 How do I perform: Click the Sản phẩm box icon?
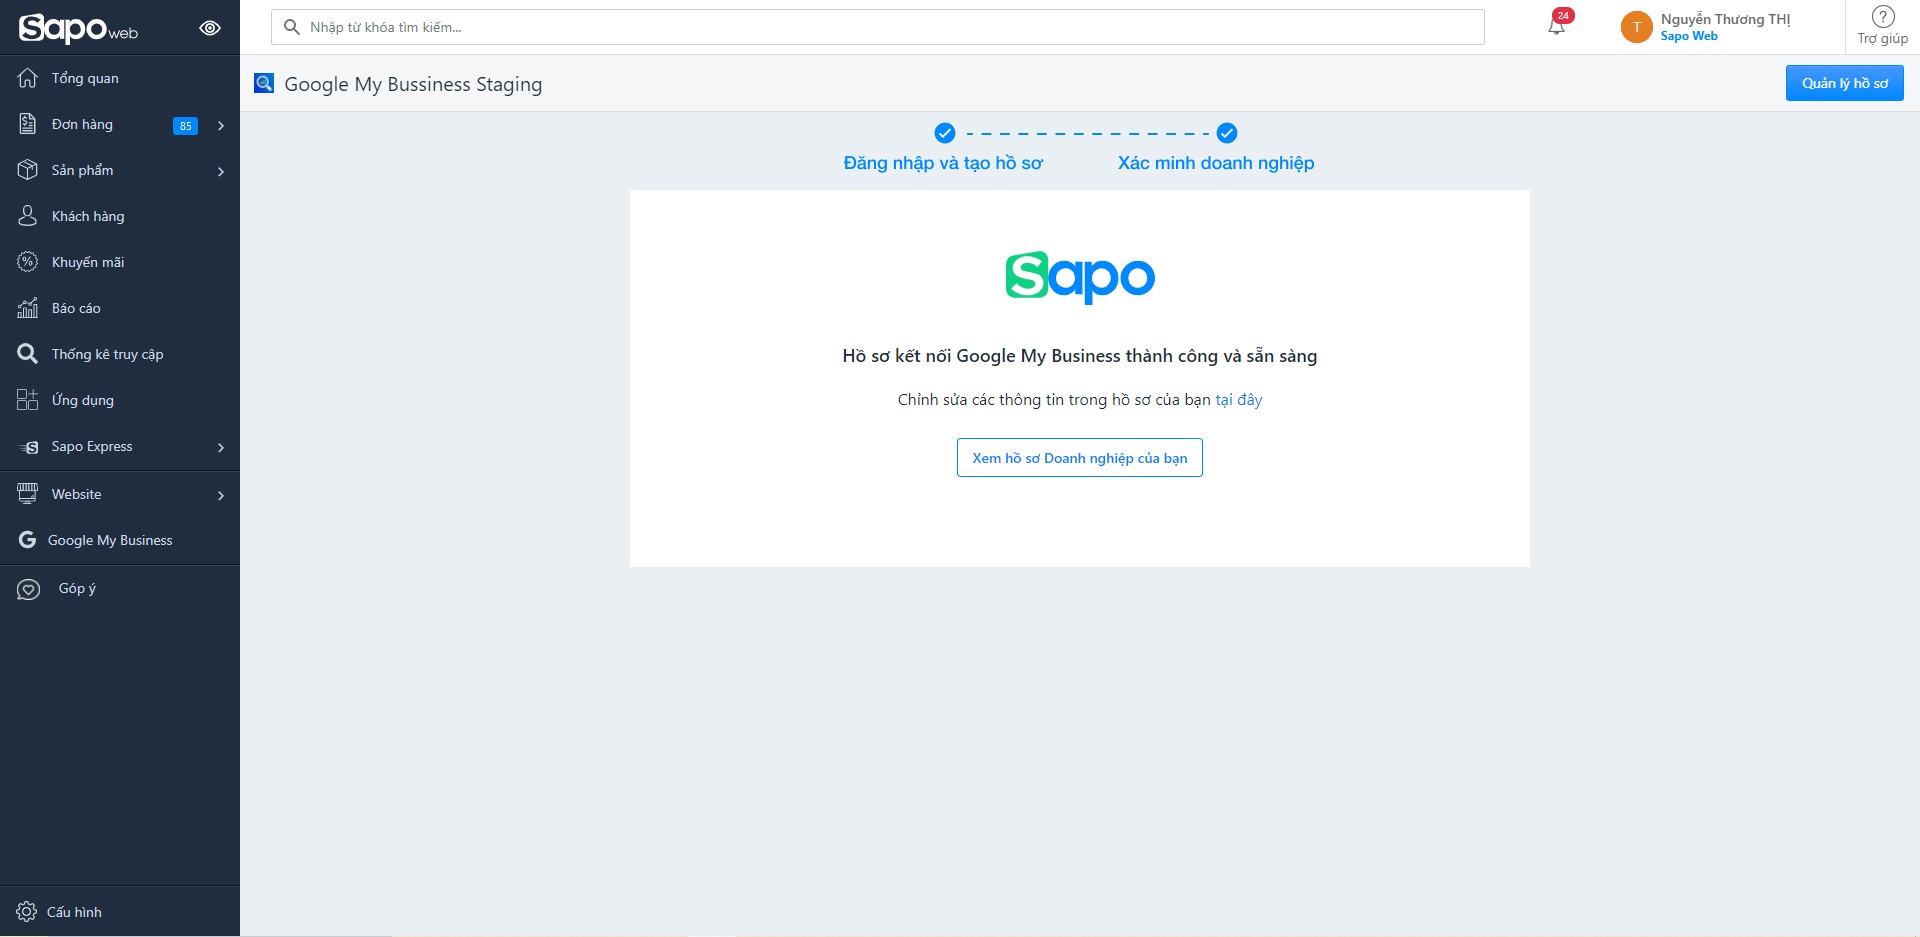(x=28, y=170)
